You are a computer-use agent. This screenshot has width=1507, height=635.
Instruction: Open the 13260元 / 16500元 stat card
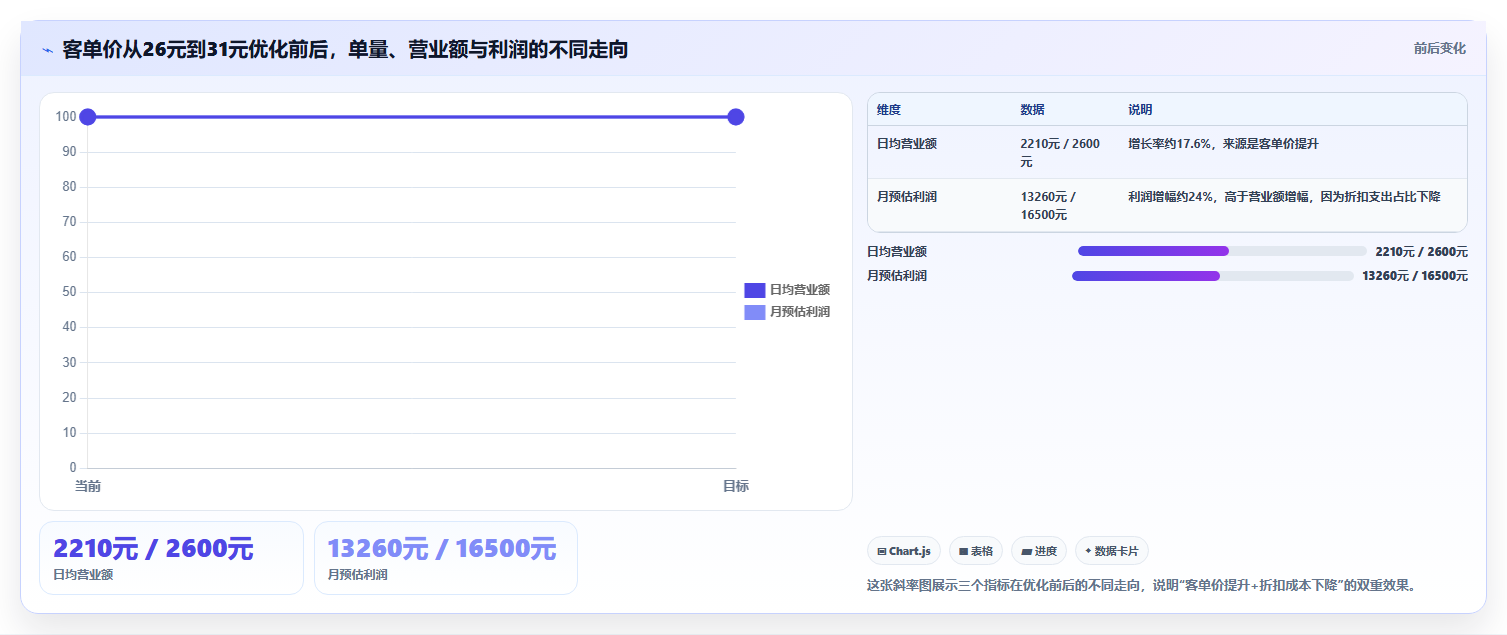point(446,558)
